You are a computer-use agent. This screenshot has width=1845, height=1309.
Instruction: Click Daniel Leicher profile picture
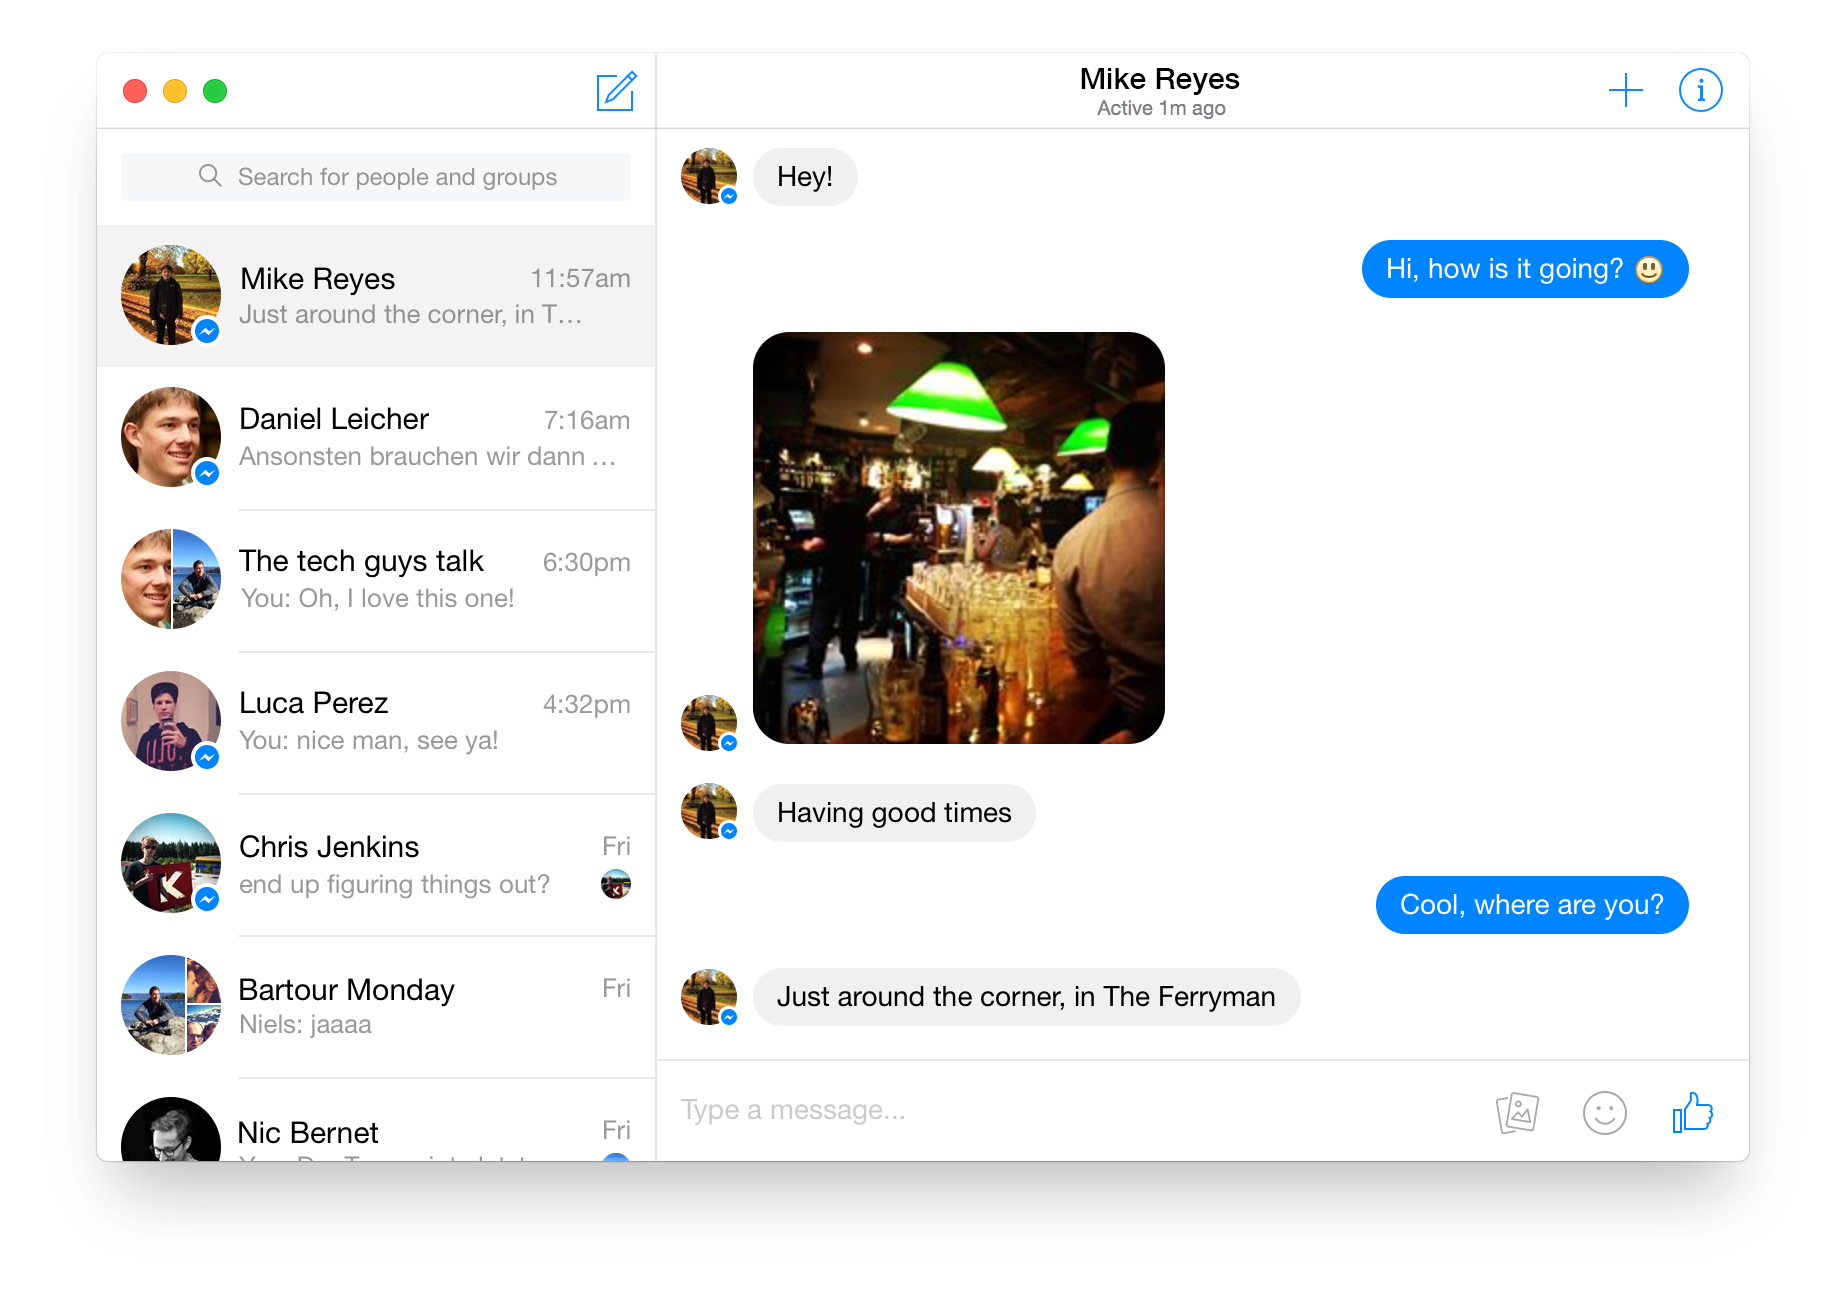tap(171, 437)
